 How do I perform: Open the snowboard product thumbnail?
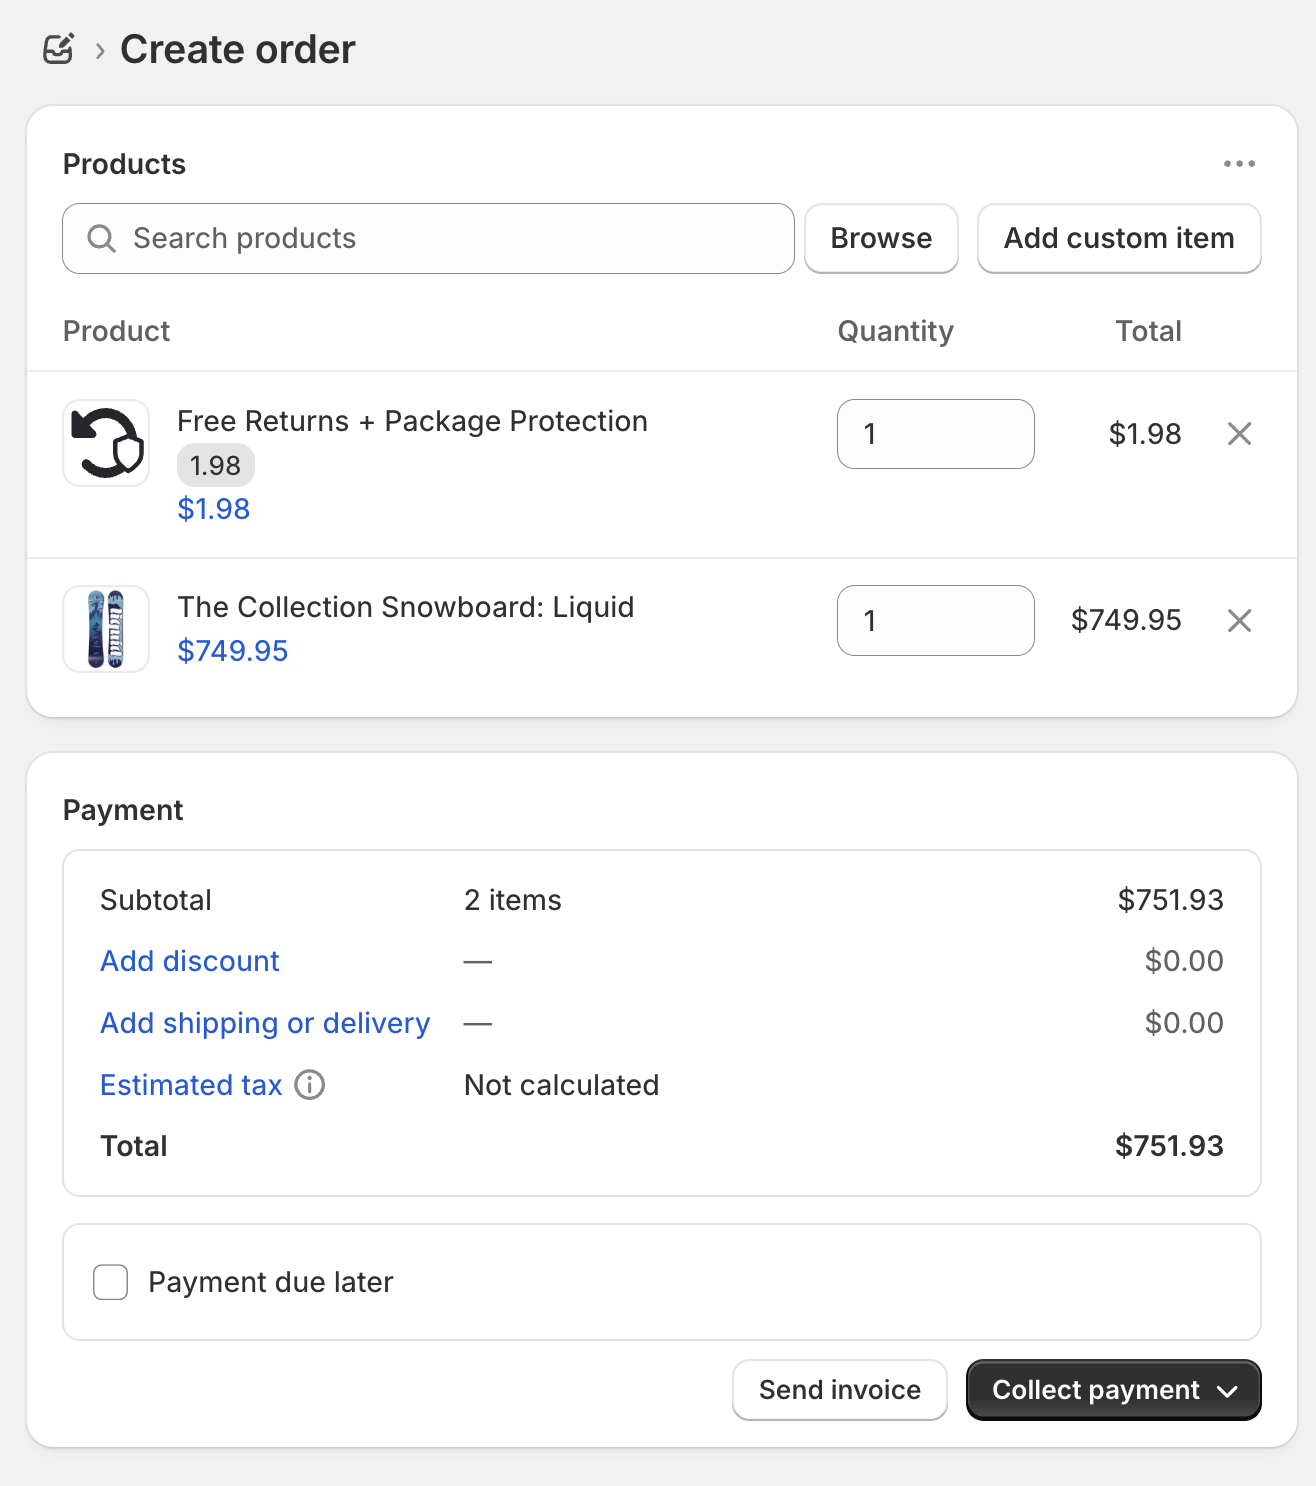tap(106, 629)
